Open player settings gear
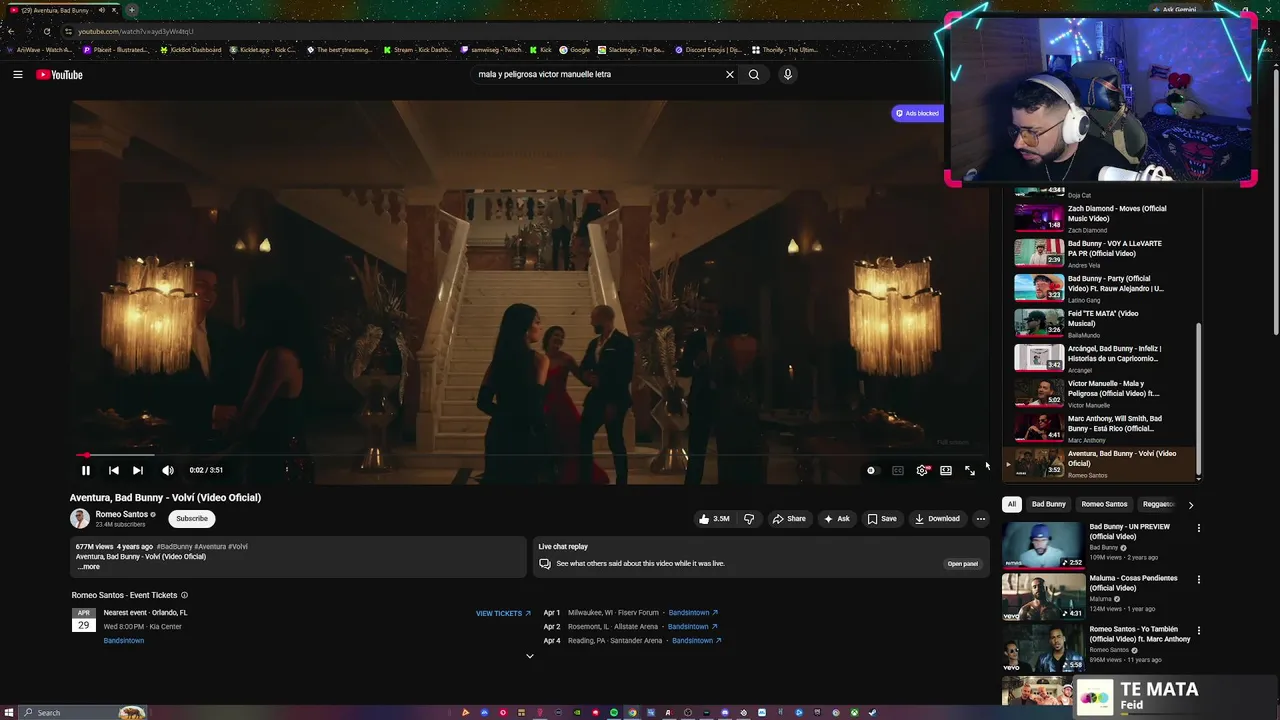This screenshot has height=720, width=1280. click(922, 470)
